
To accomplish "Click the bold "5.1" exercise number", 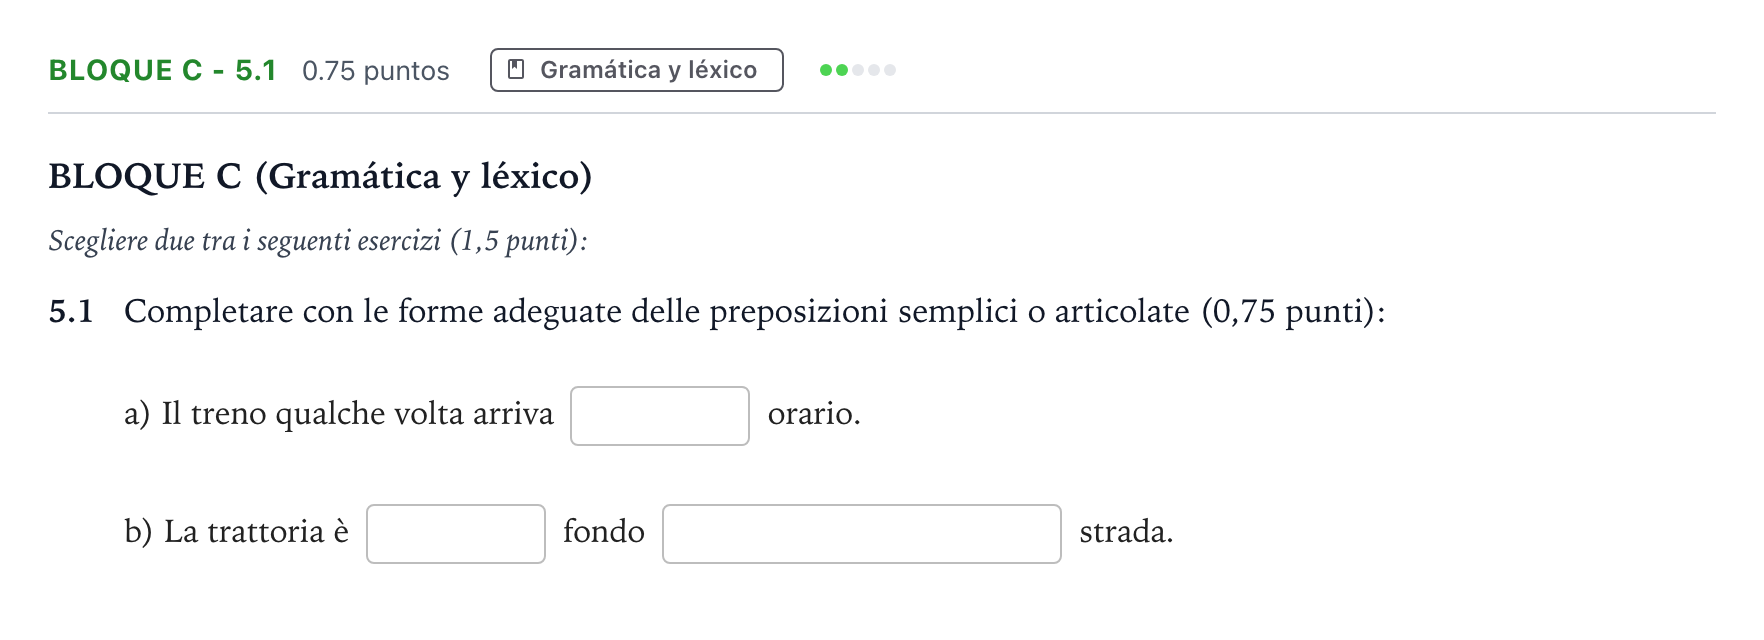I will point(71,311).
